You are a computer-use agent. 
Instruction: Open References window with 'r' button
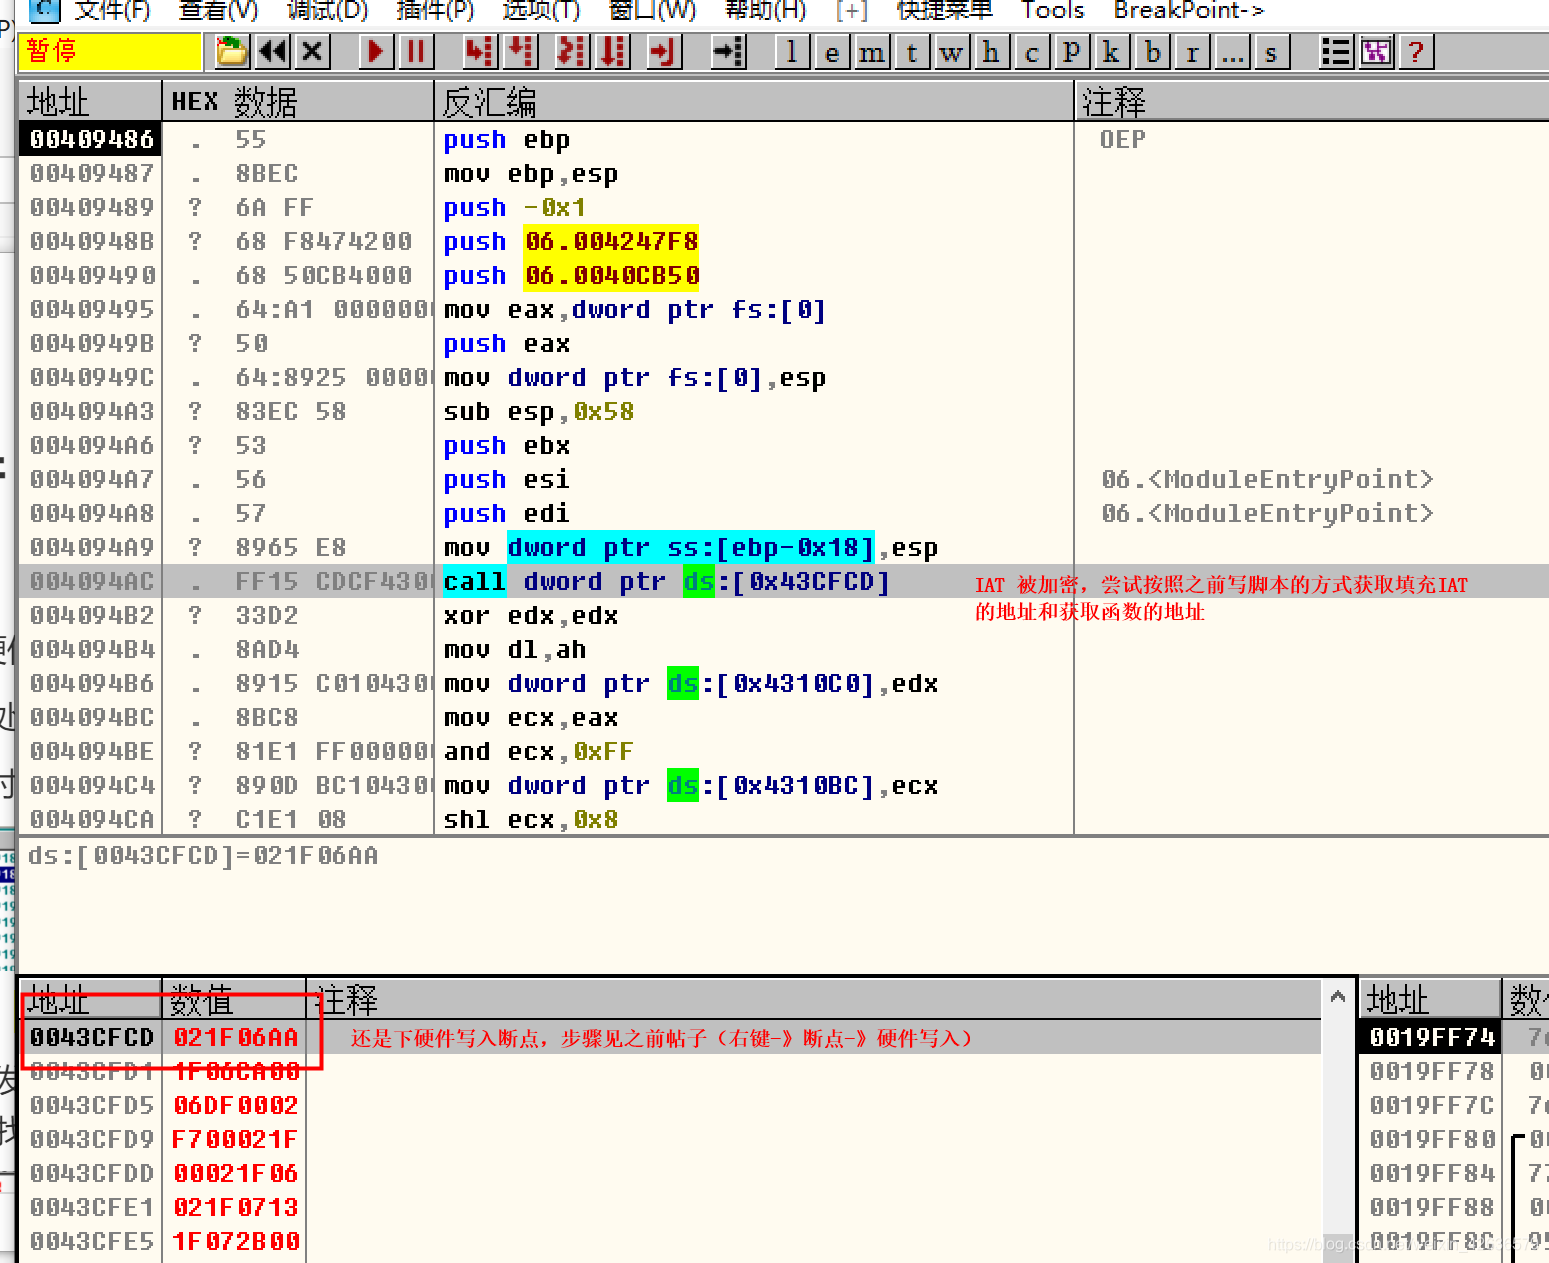click(1192, 51)
